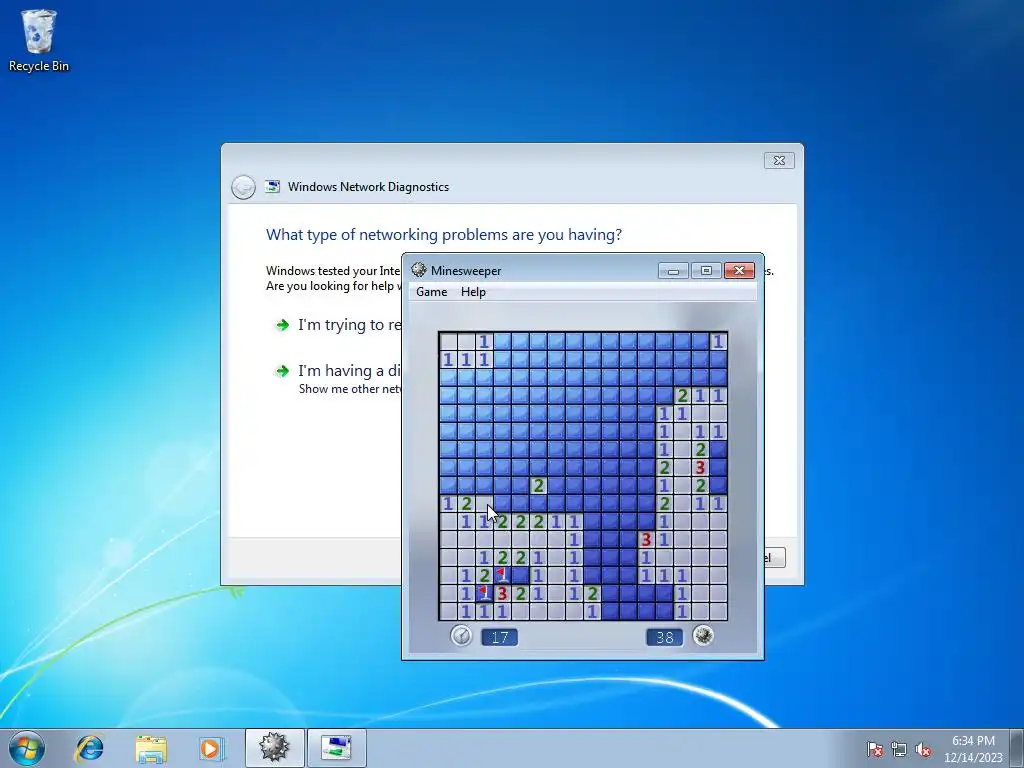Switch to Network Diagnostics via its taskbar button
Image resolution: width=1024 pixels, height=768 pixels.
pyautogui.click(x=336, y=748)
